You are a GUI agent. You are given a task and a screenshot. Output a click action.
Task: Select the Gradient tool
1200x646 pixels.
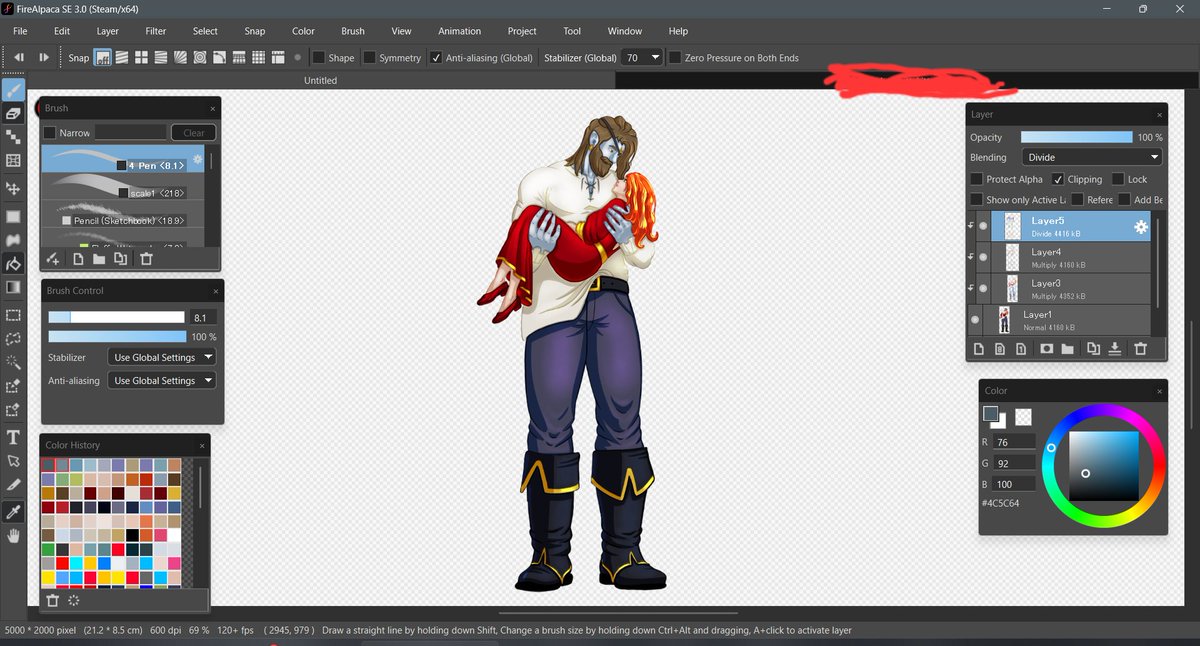tap(13, 287)
